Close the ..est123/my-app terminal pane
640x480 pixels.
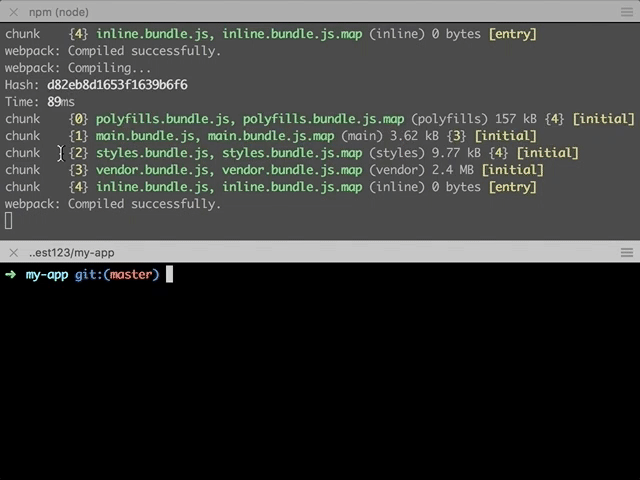[13, 253]
